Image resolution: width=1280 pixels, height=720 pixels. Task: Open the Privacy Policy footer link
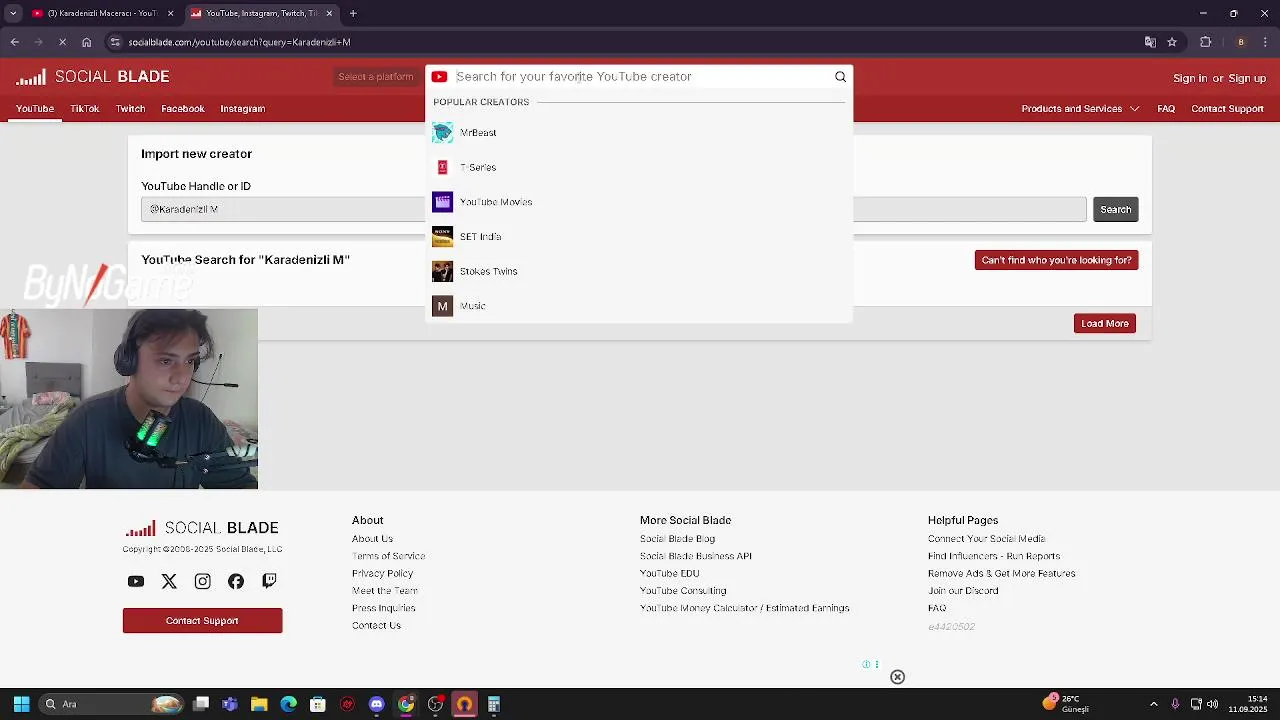click(382, 574)
